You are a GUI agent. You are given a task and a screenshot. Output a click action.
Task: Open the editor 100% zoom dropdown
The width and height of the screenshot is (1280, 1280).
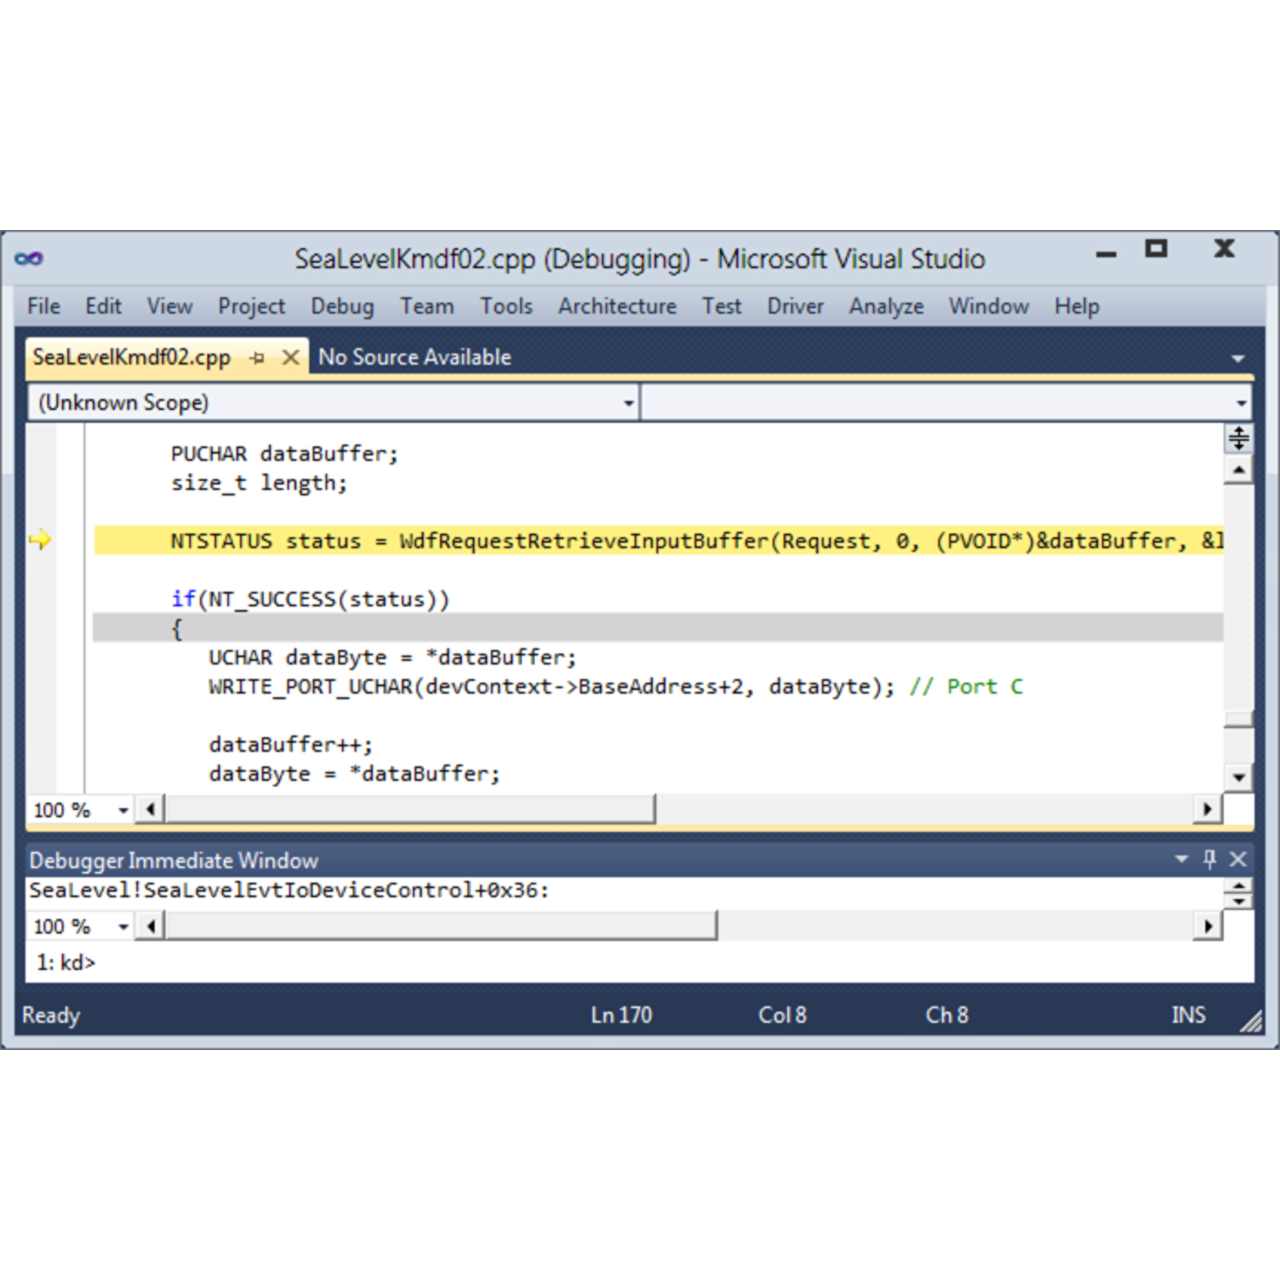pos(122,809)
